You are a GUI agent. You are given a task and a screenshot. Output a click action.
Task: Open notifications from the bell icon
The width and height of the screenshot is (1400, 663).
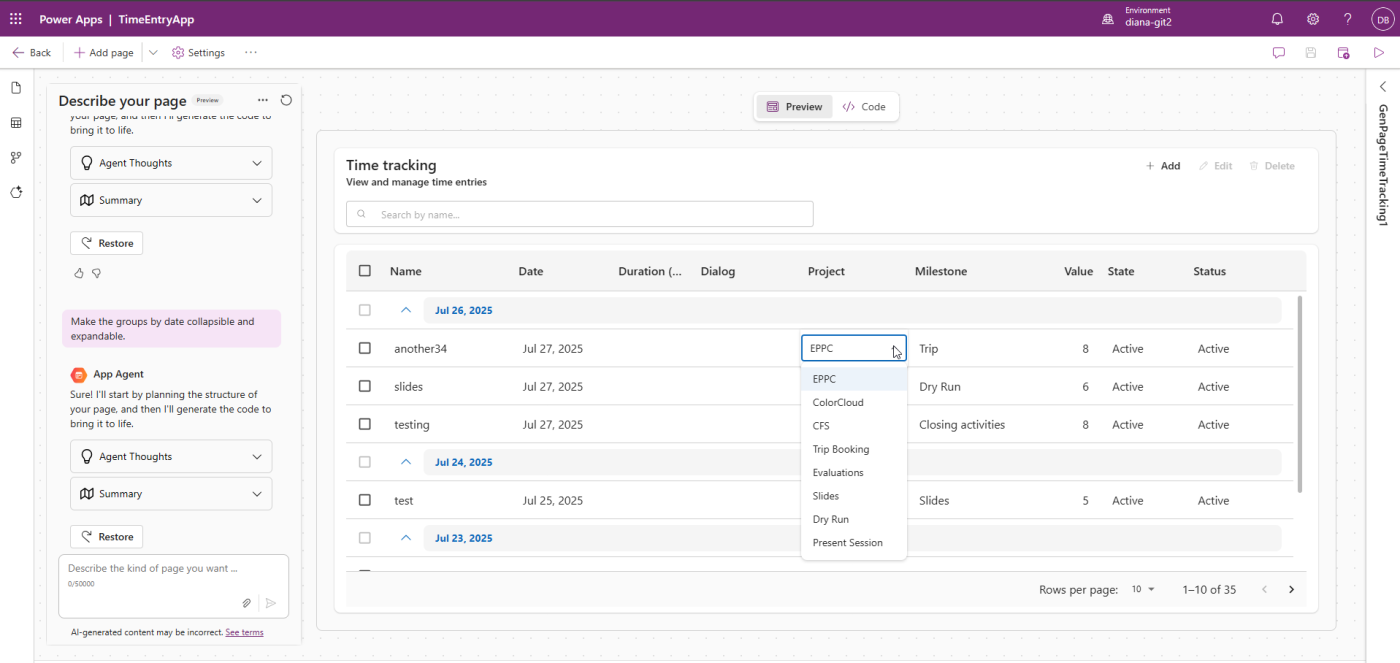1277,19
